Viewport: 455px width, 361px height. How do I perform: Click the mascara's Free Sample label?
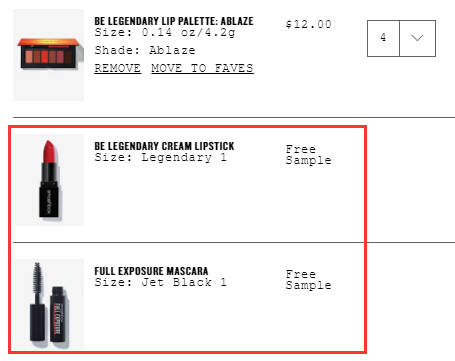pyautogui.click(x=309, y=280)
